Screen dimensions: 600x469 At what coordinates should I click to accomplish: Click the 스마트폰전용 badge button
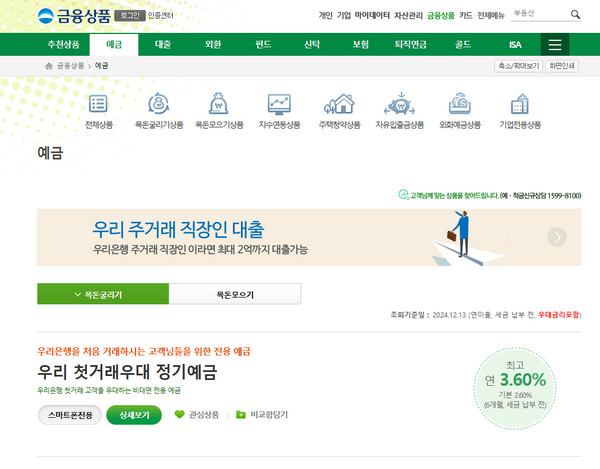pyautogui.click(x=70, y=415)
